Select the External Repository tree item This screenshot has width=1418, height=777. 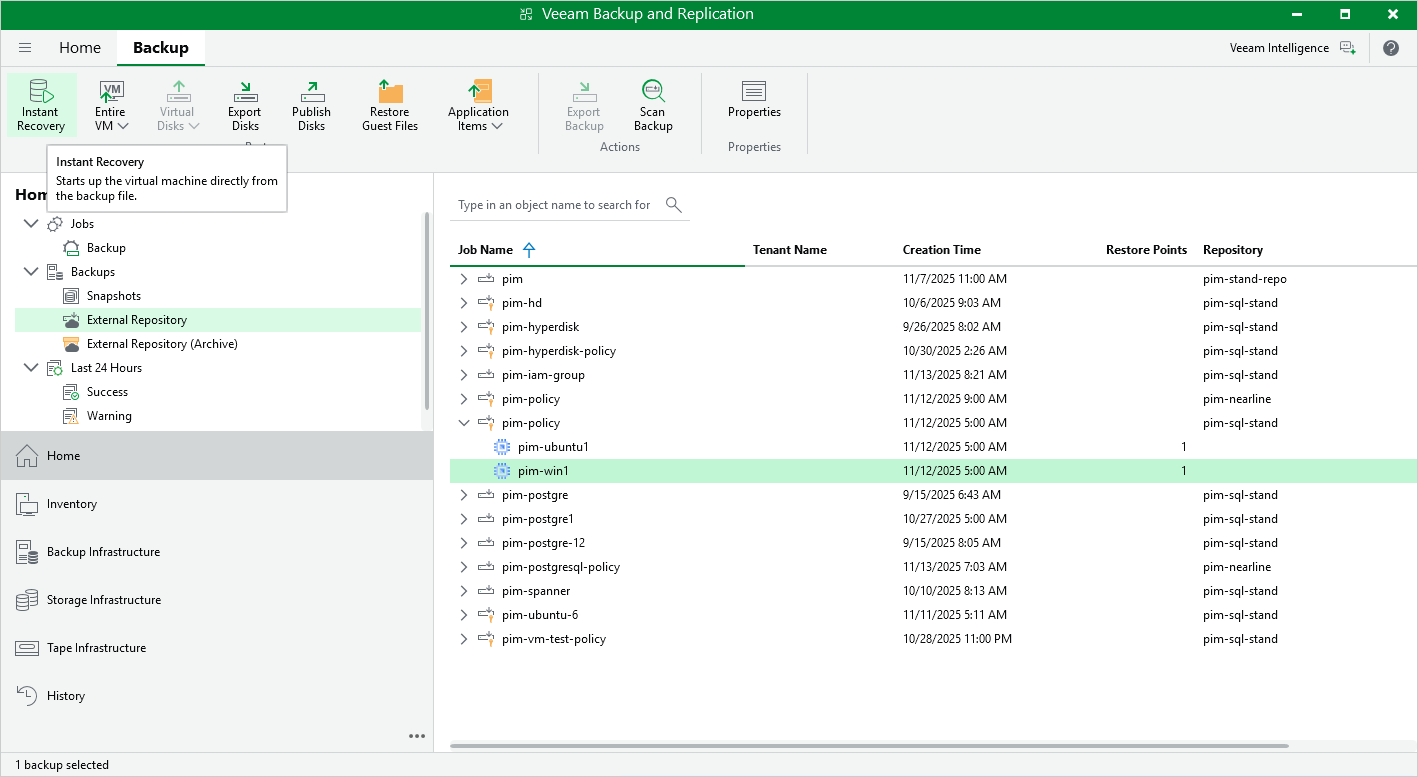218,320
